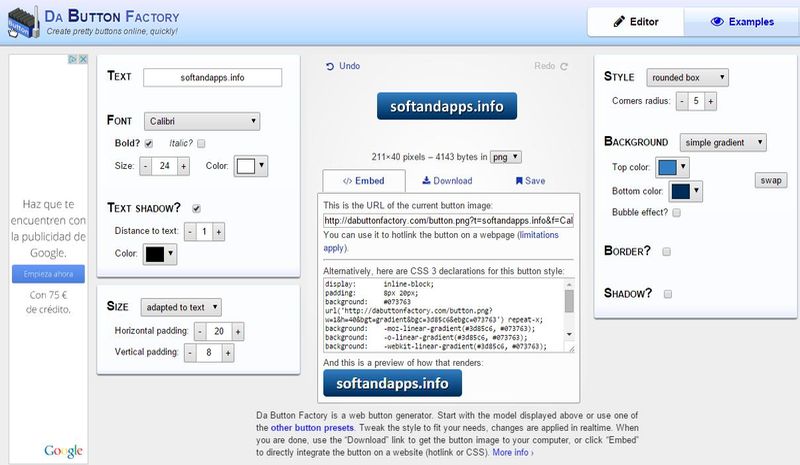Click the CSS box scrollbar up arrow
Screen dimensions: 800x465
(569, 284)
